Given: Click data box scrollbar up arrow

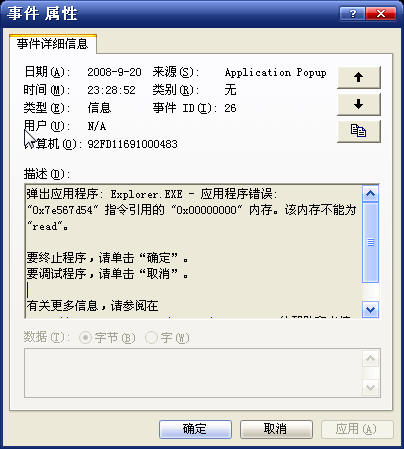Looking at the screenshot, I should point(371,359).
